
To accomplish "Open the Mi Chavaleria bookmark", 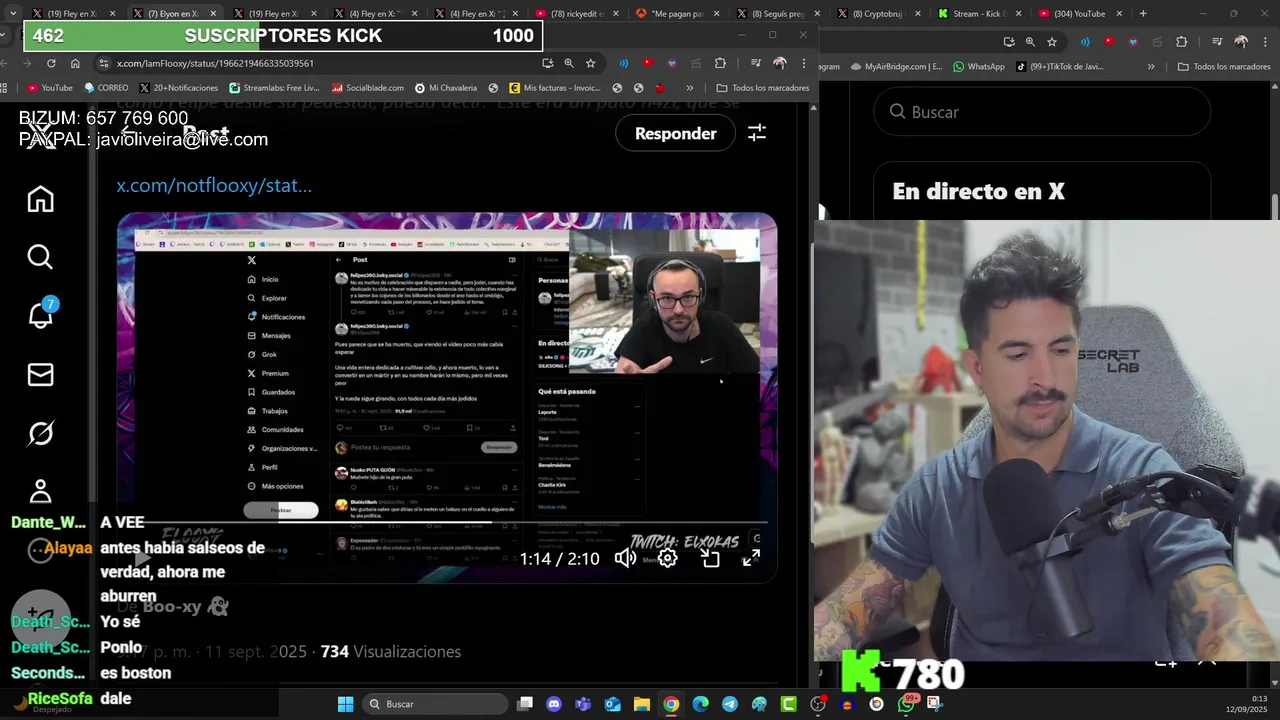I will pos(446,88).
